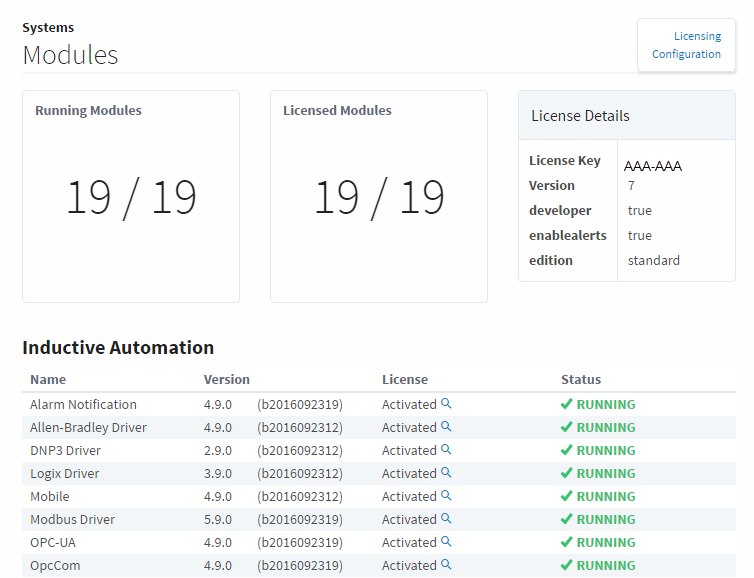Open OpcCom license magnifier icon
The image size is (754, 578).
[447, 565]
